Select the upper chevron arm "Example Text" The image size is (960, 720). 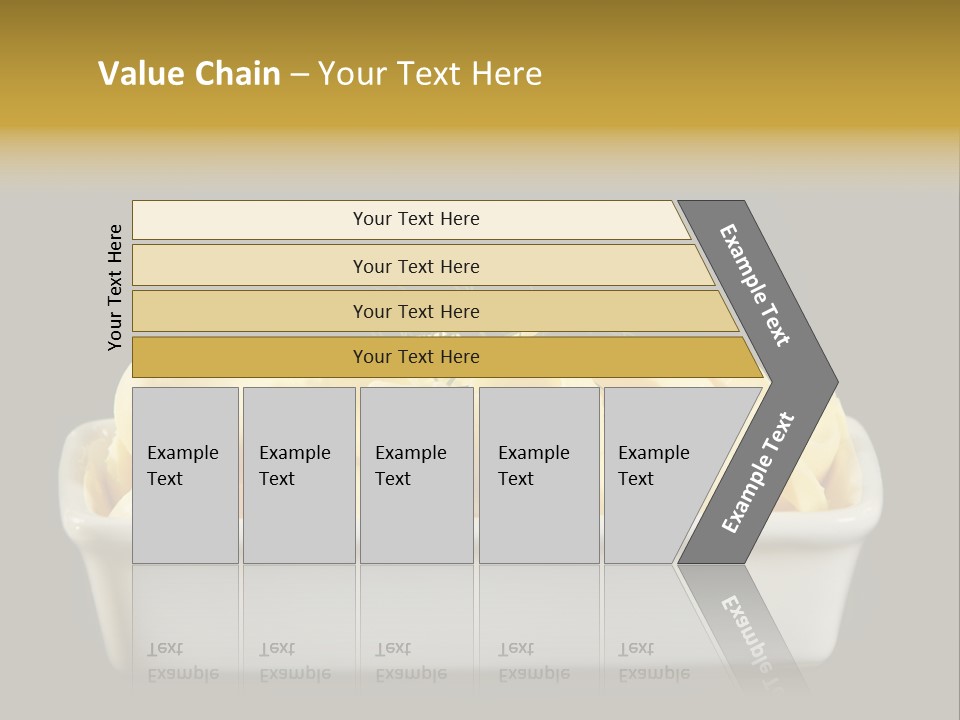click(756, 285)
